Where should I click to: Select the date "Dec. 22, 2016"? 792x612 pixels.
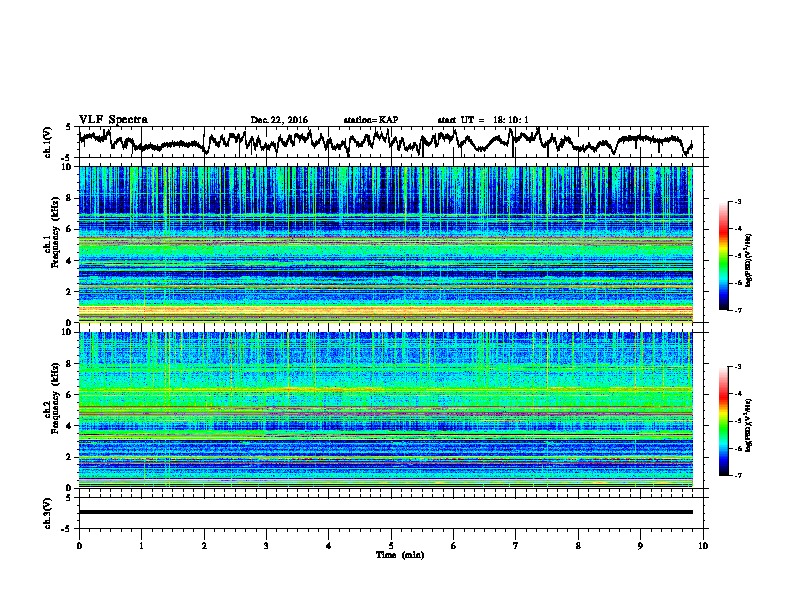(279, 120)
